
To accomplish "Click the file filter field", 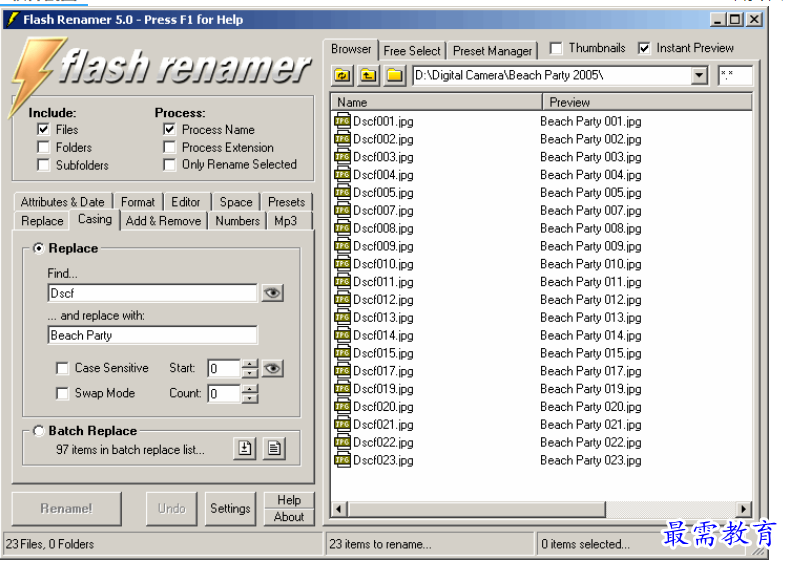I will pyautogui.click(x=735, y=76).
